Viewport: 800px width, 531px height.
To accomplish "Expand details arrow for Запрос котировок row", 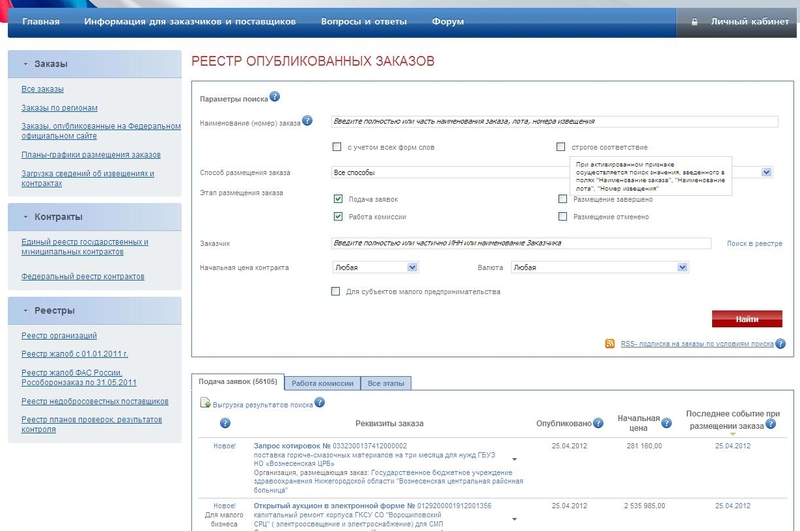I will (514, 459).
